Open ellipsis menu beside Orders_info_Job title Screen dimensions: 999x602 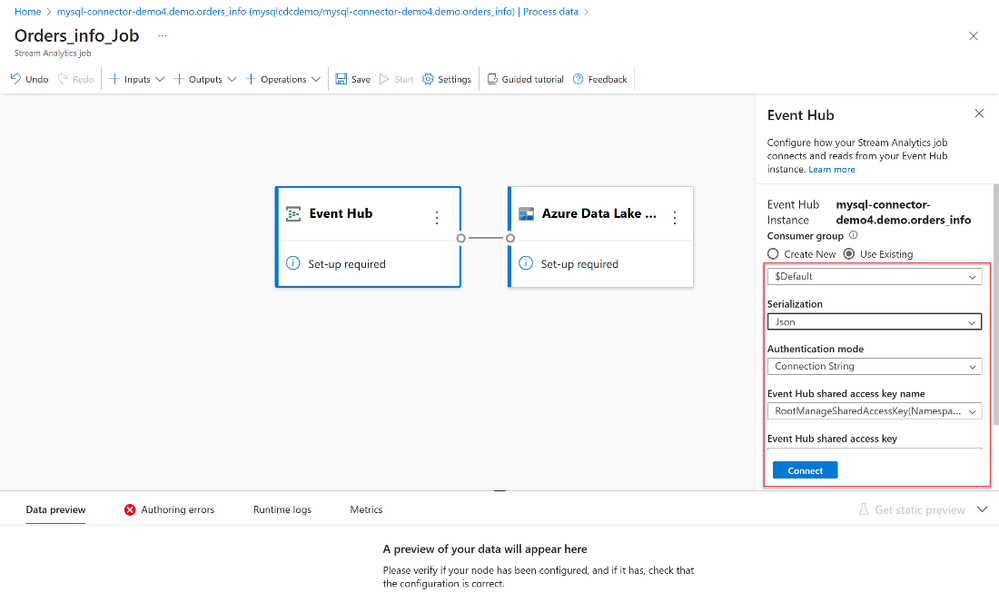[x=162, y=36]
